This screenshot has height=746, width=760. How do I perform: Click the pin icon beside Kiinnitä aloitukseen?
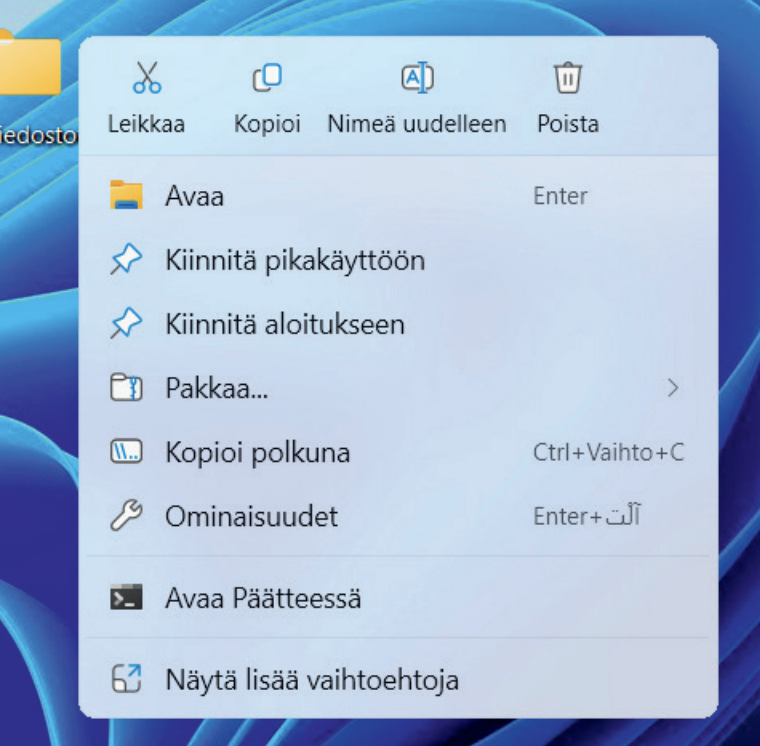pos(126,323)
